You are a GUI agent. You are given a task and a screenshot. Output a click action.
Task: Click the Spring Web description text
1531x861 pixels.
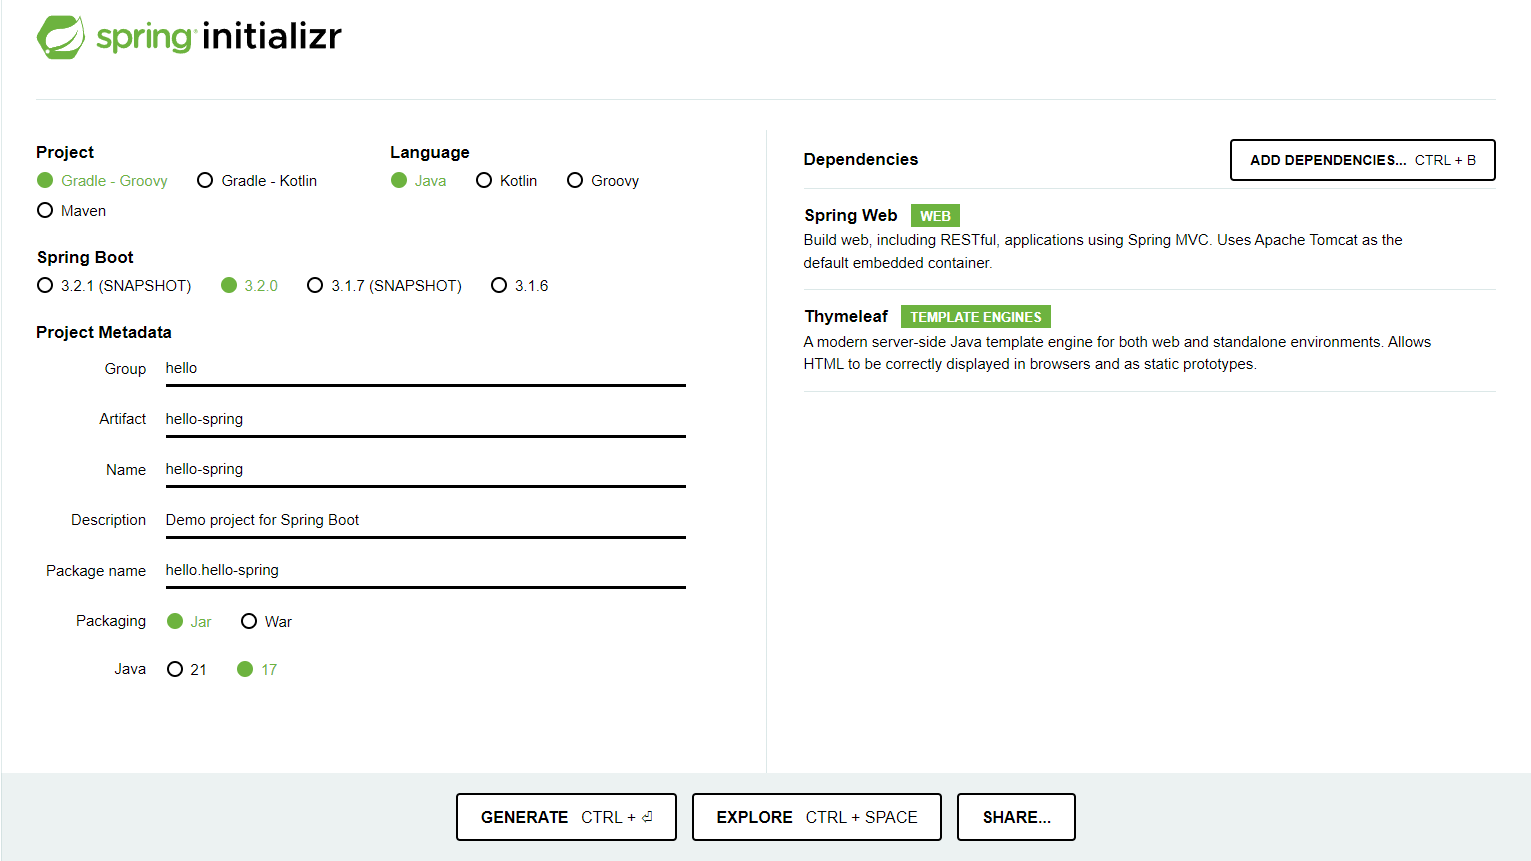click(x=1103, y=252)
